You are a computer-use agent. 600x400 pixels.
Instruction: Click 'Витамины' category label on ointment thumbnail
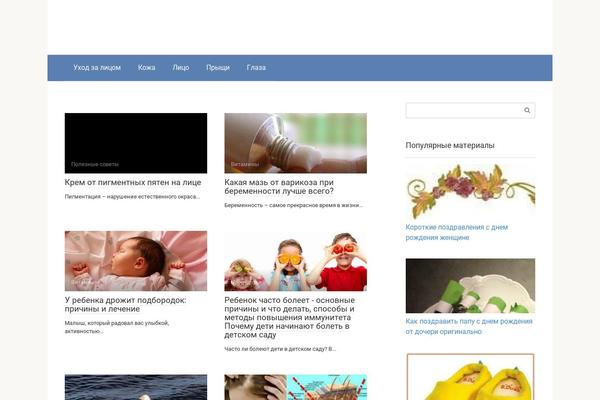245,164
